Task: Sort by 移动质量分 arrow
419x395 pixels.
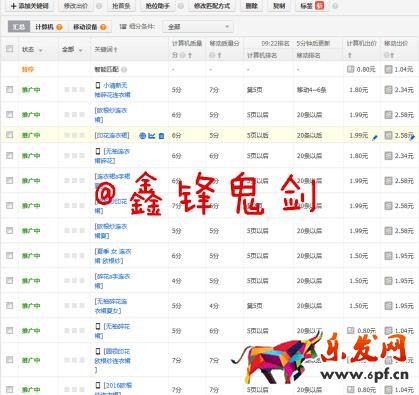Action: tap(219, 56)
